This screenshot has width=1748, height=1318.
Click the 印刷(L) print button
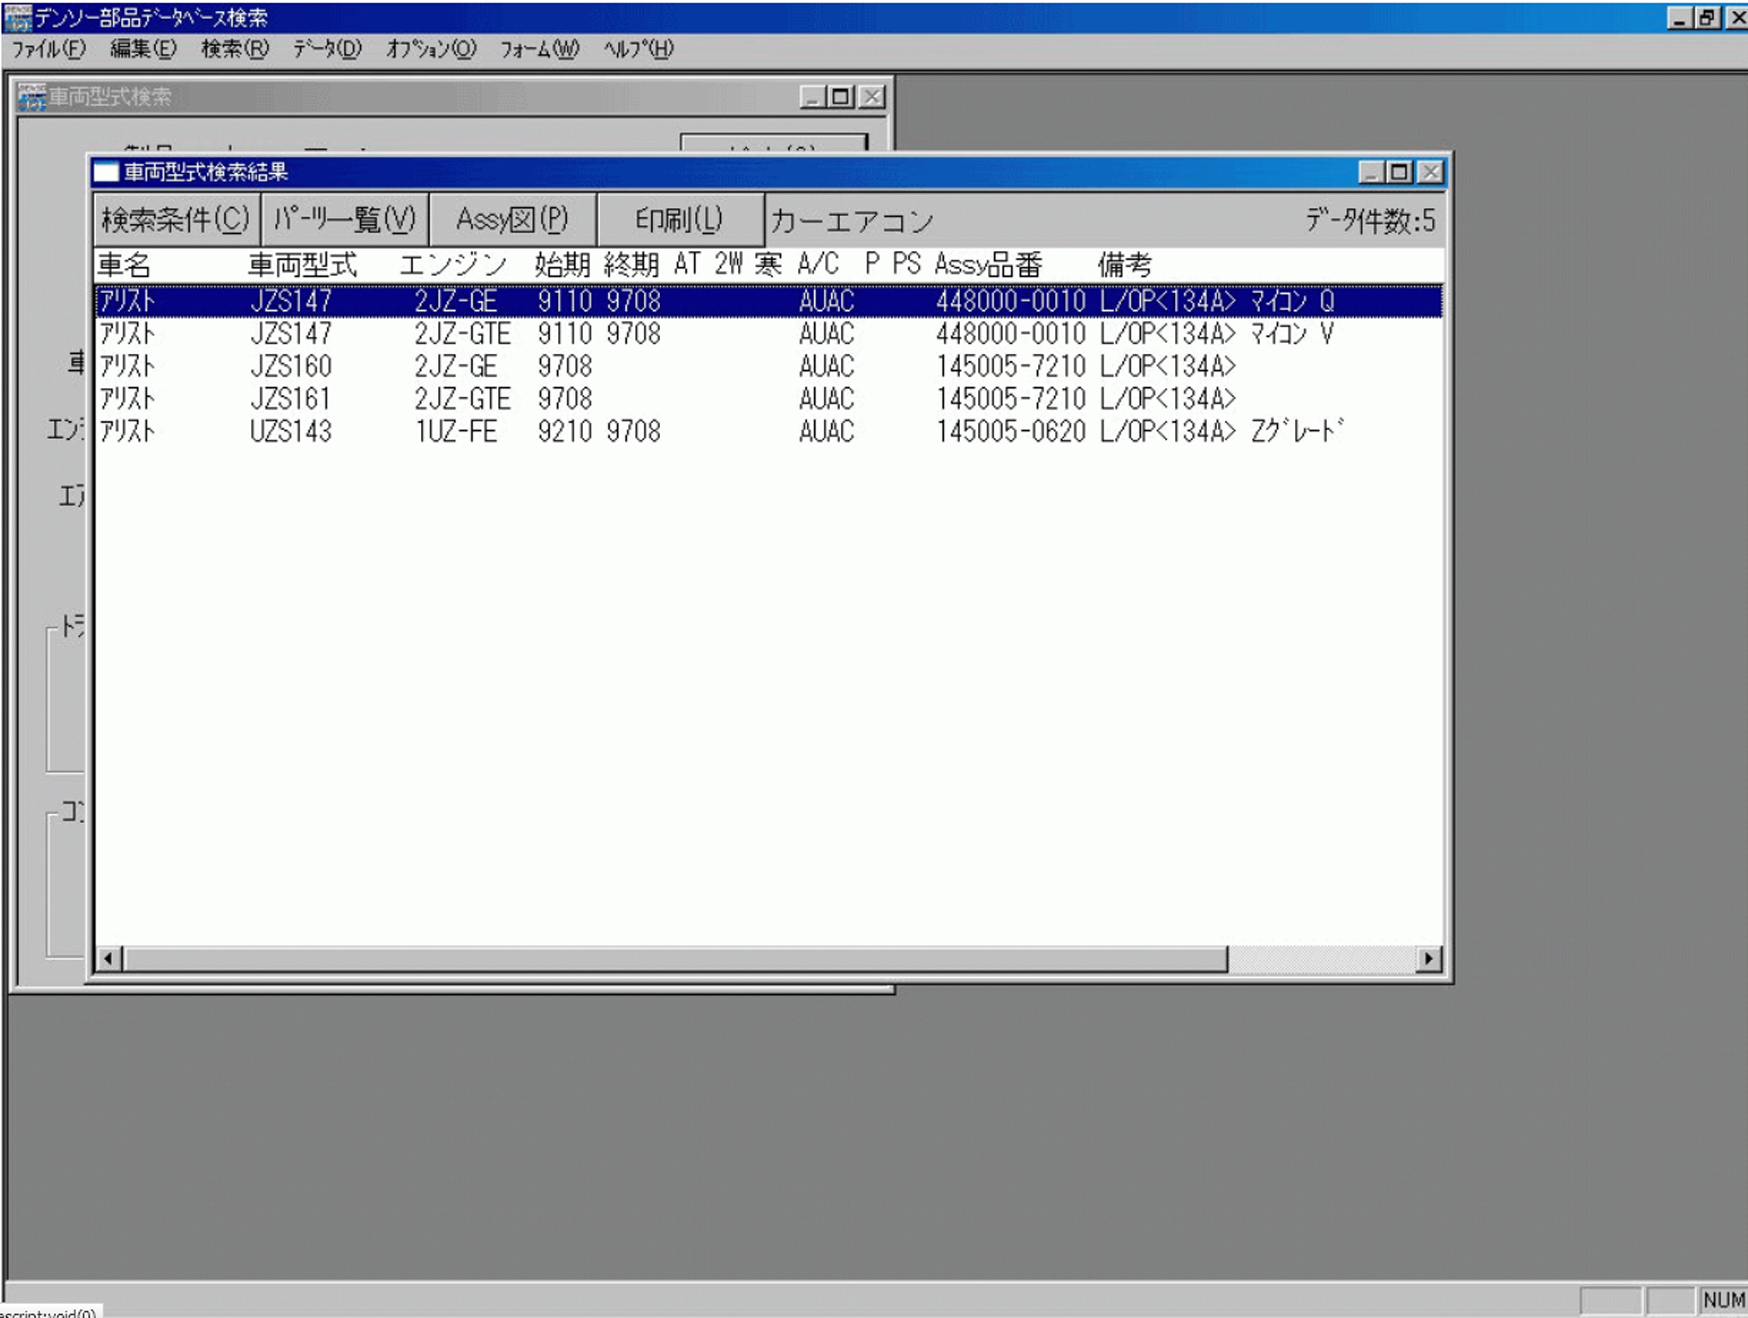click(679, 220)
